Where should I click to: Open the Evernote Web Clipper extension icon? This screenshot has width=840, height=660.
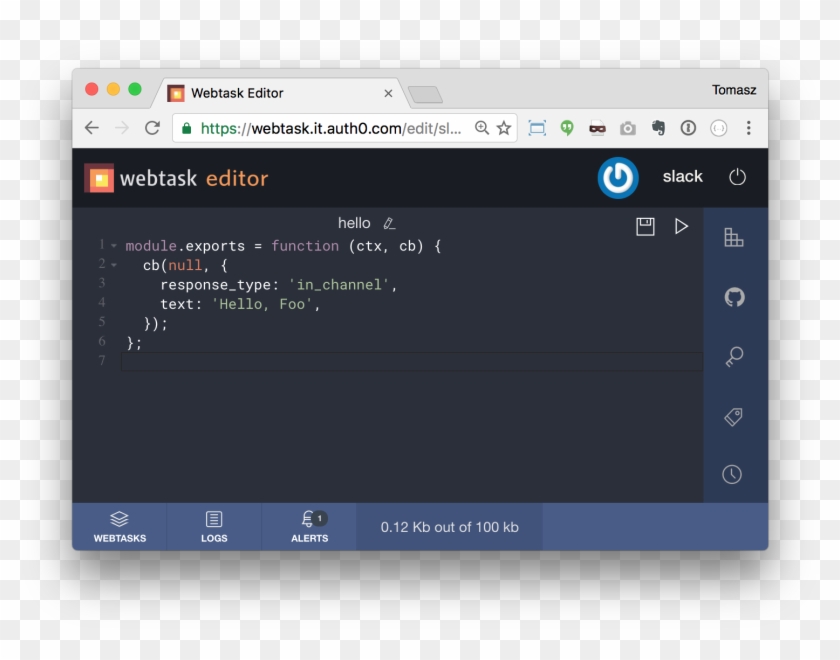coord(658,128)
